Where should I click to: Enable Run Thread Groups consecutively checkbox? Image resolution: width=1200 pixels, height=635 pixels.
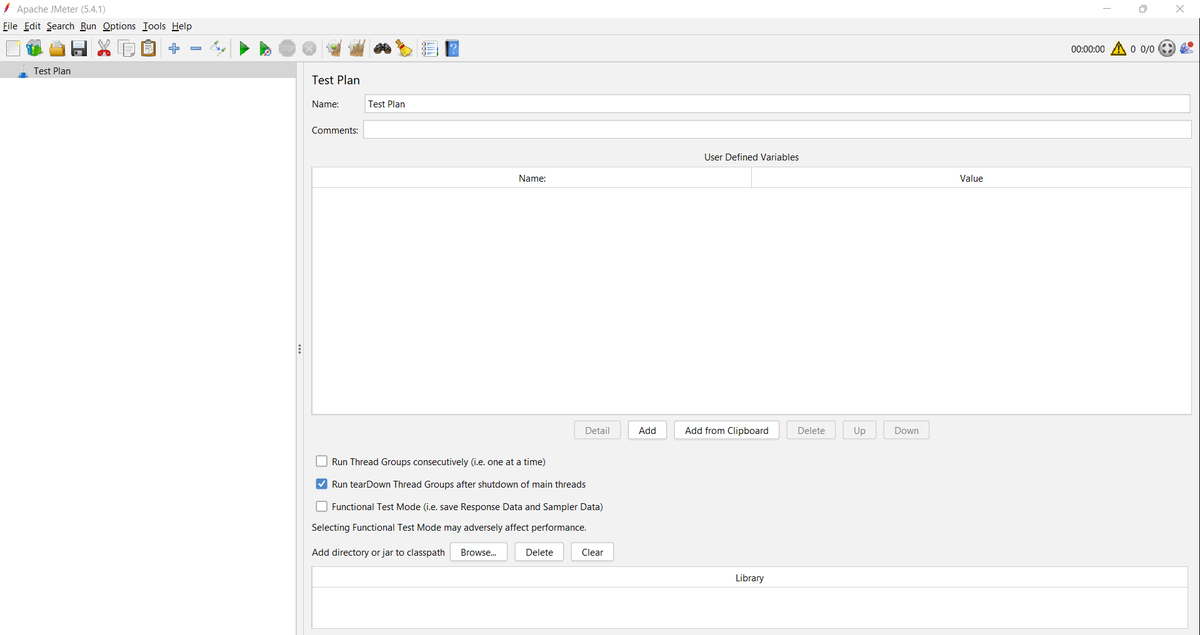(x=322, y=462)
